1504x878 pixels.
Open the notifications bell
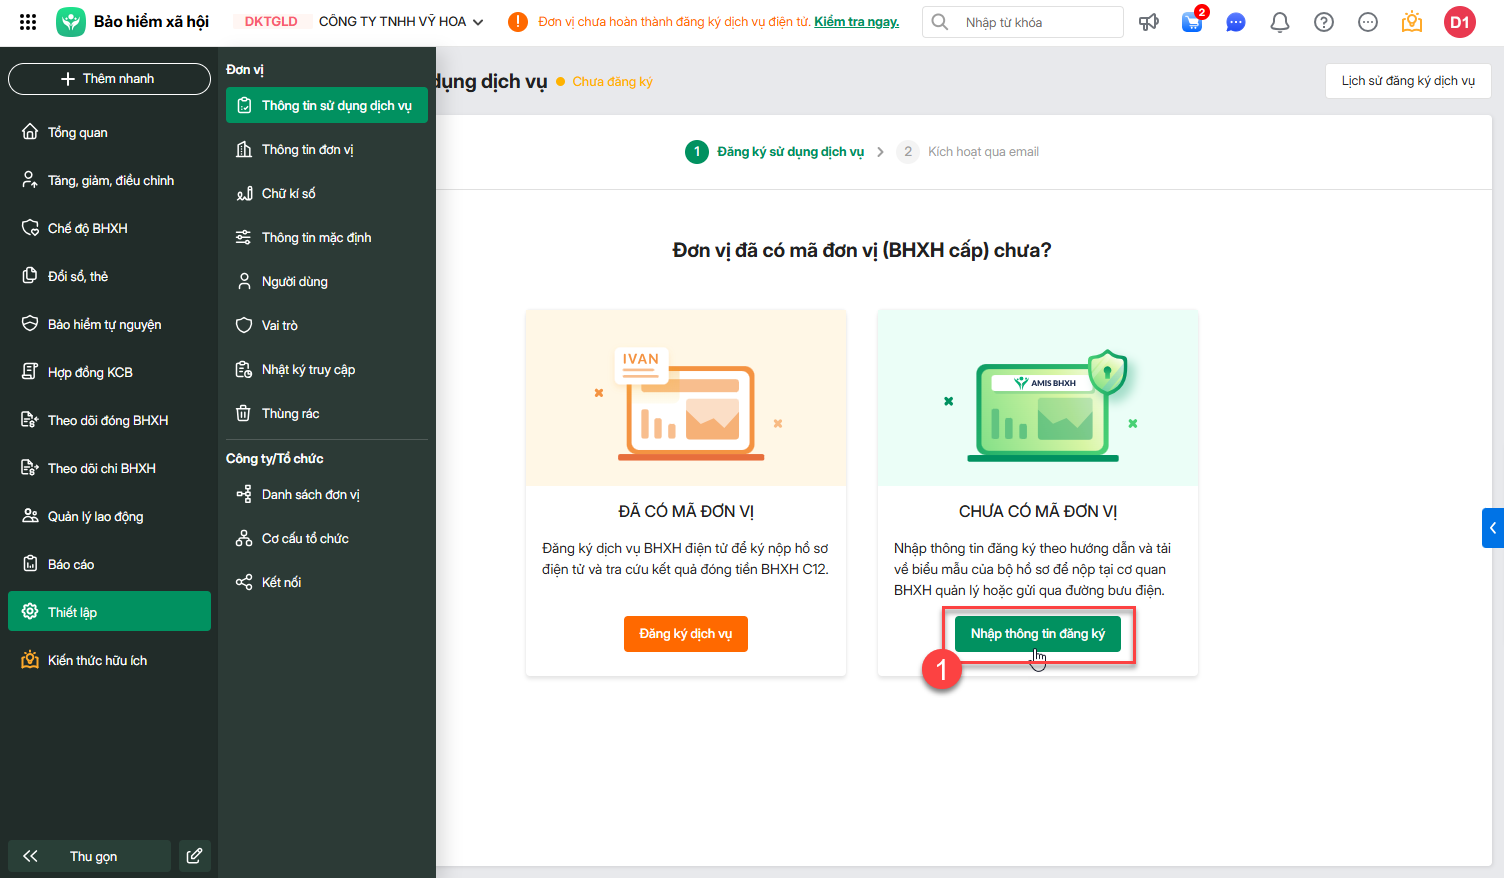pyautogui.click(x=1280, y=22)
